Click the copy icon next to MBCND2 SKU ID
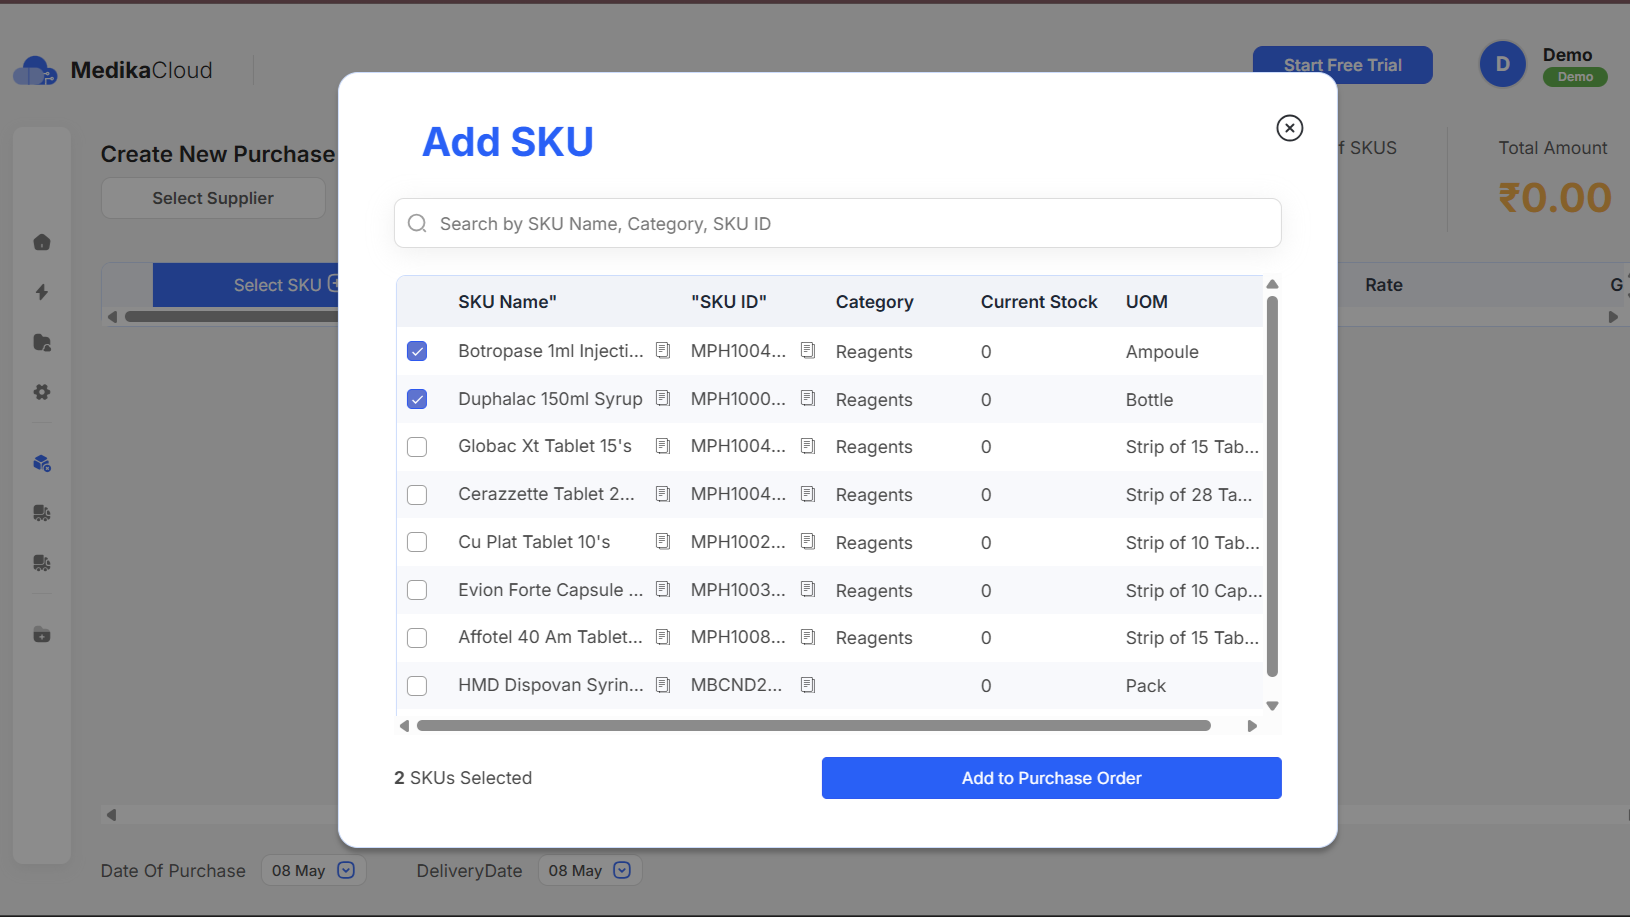 coord(808,685)
